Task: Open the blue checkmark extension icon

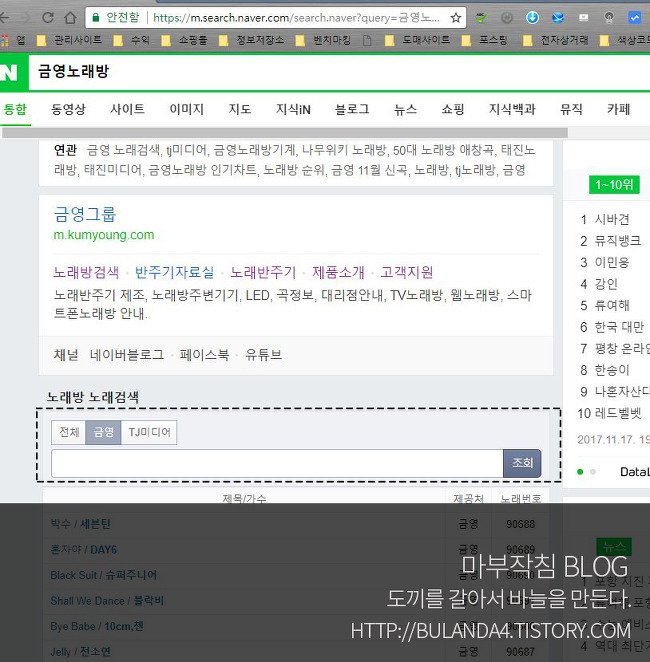Action: pos(634,17)
